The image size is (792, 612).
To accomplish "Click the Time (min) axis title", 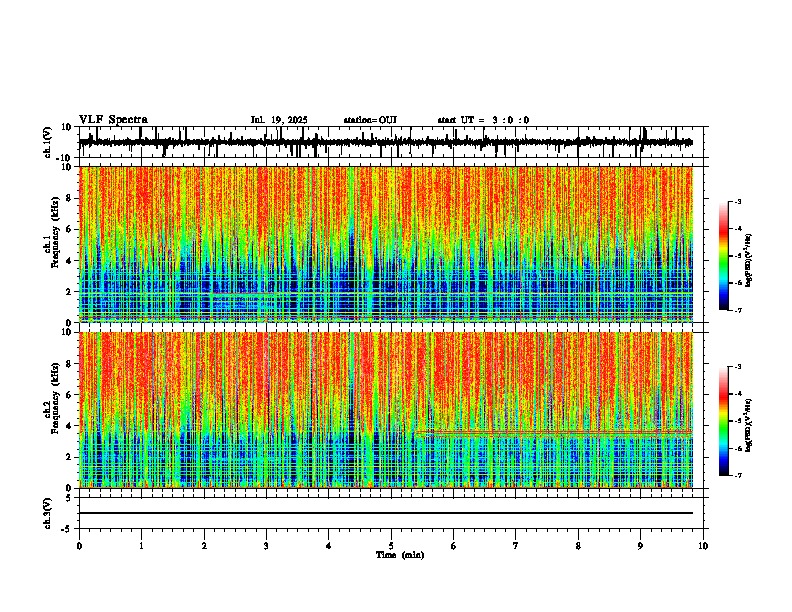I will point(400,555).
